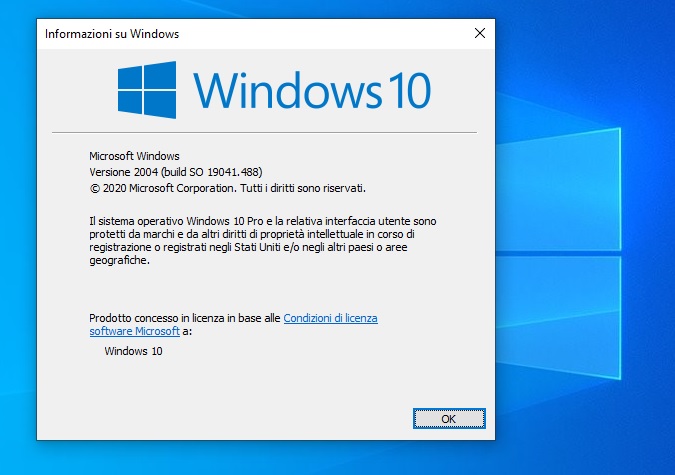Click 'Versione 2004 (build SO 19041.488)' text
675x475 pixels.
click(x=176, y=172)
